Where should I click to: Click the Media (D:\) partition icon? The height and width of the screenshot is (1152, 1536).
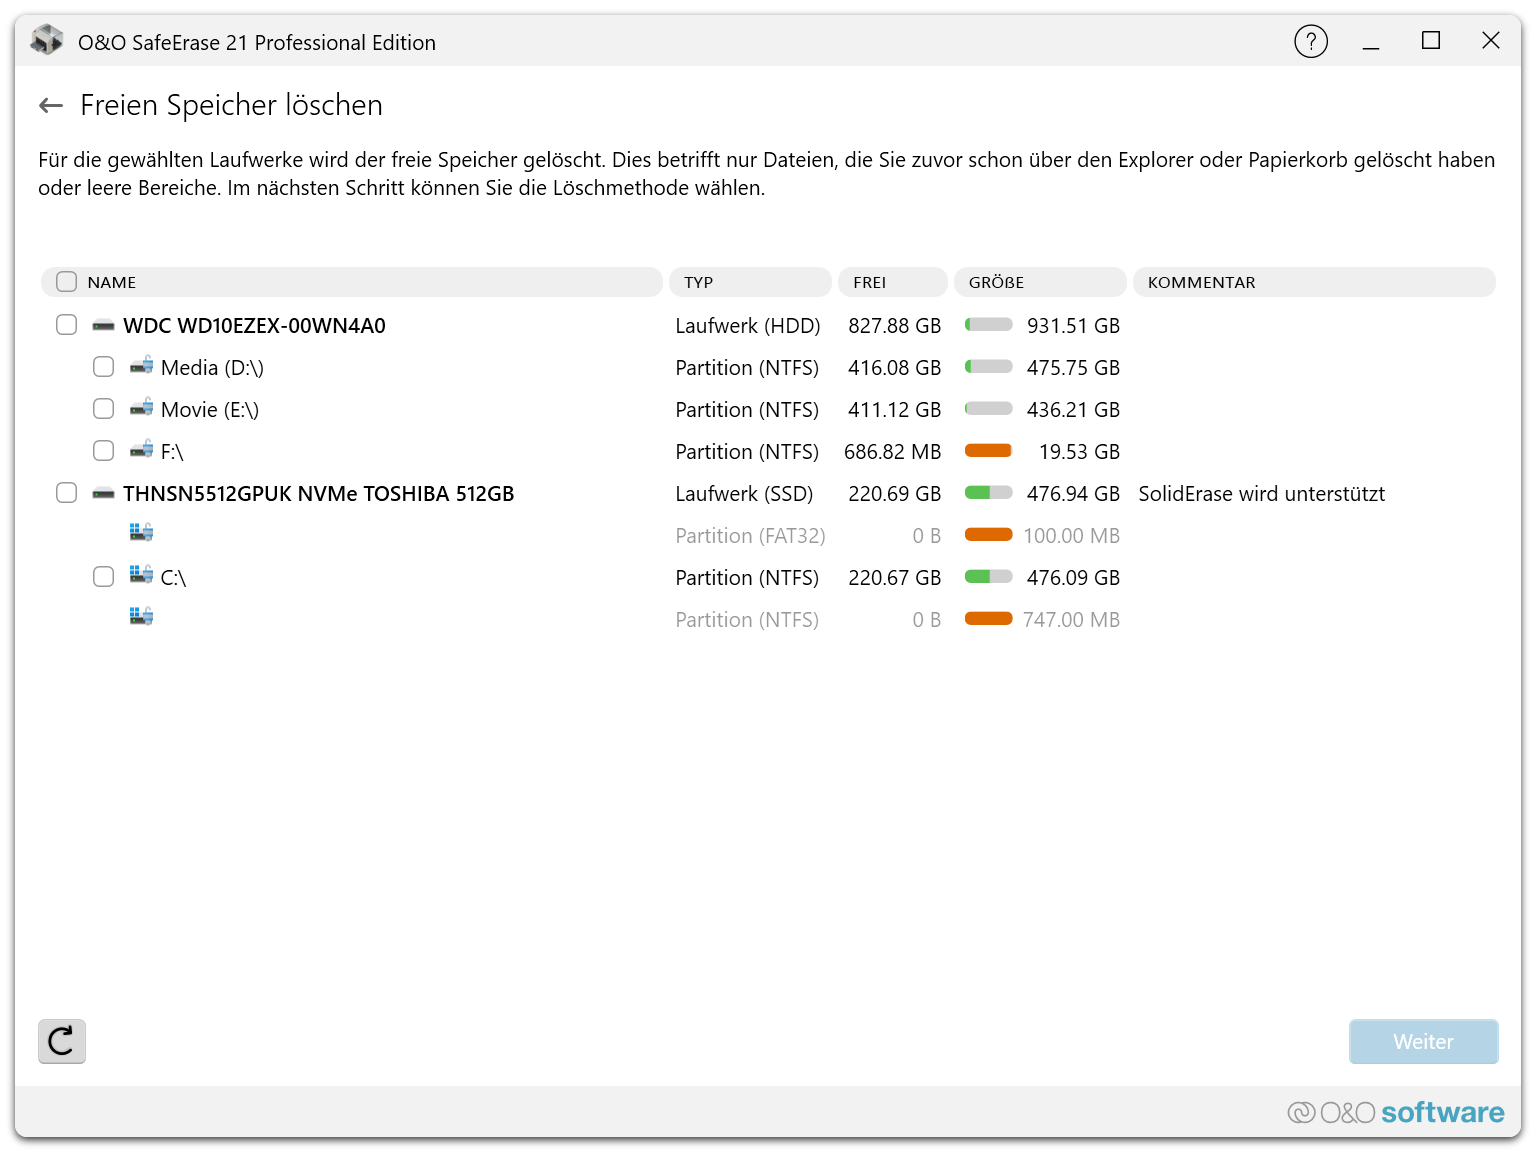pyautogui.click(x=141, y=366)
